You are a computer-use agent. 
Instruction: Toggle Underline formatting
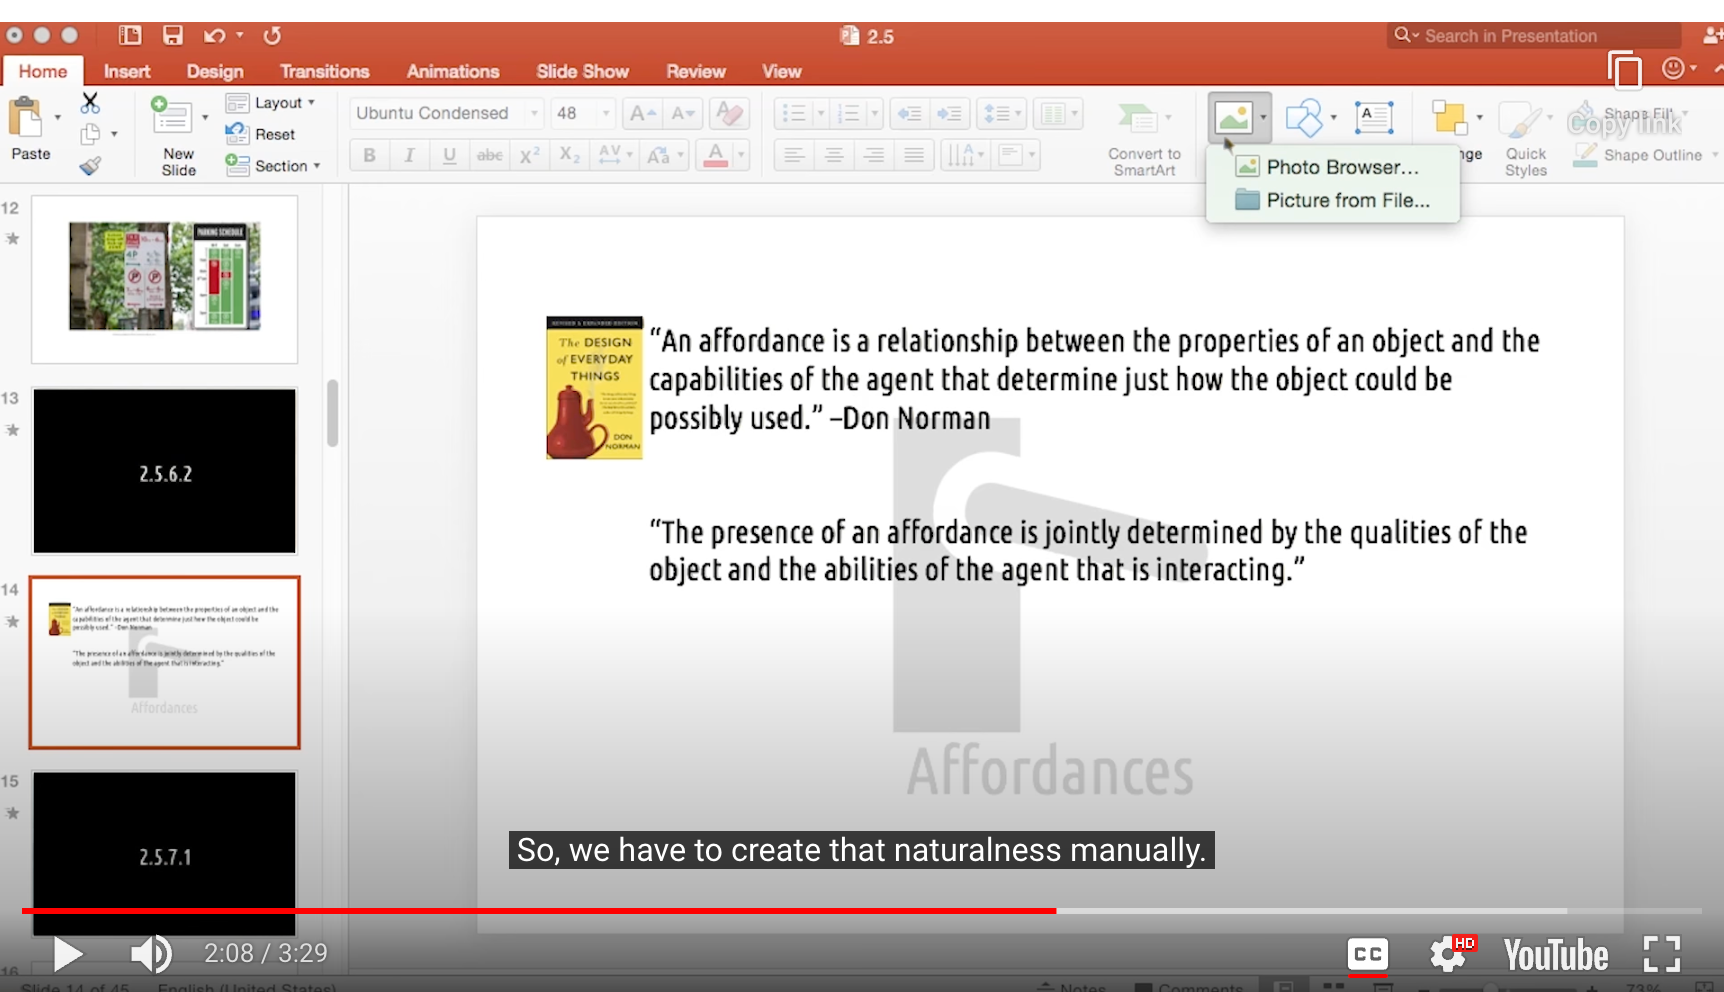[x=449, y=155]
